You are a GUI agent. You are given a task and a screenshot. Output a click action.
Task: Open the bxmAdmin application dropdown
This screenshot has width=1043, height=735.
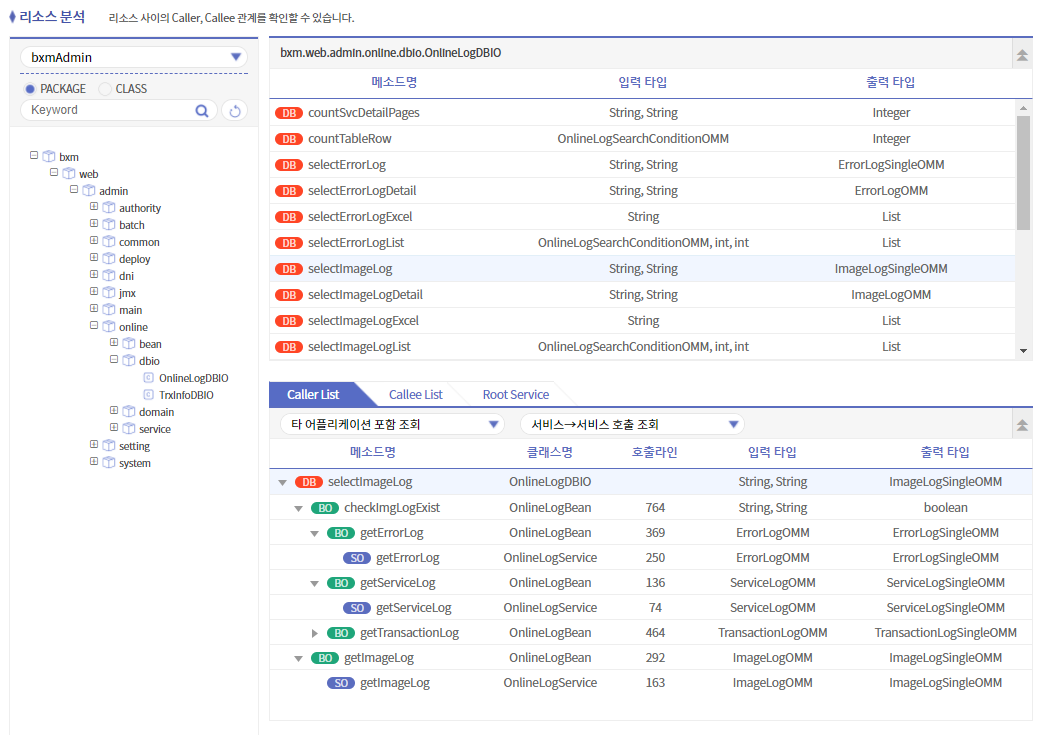[x=134, y=57]
